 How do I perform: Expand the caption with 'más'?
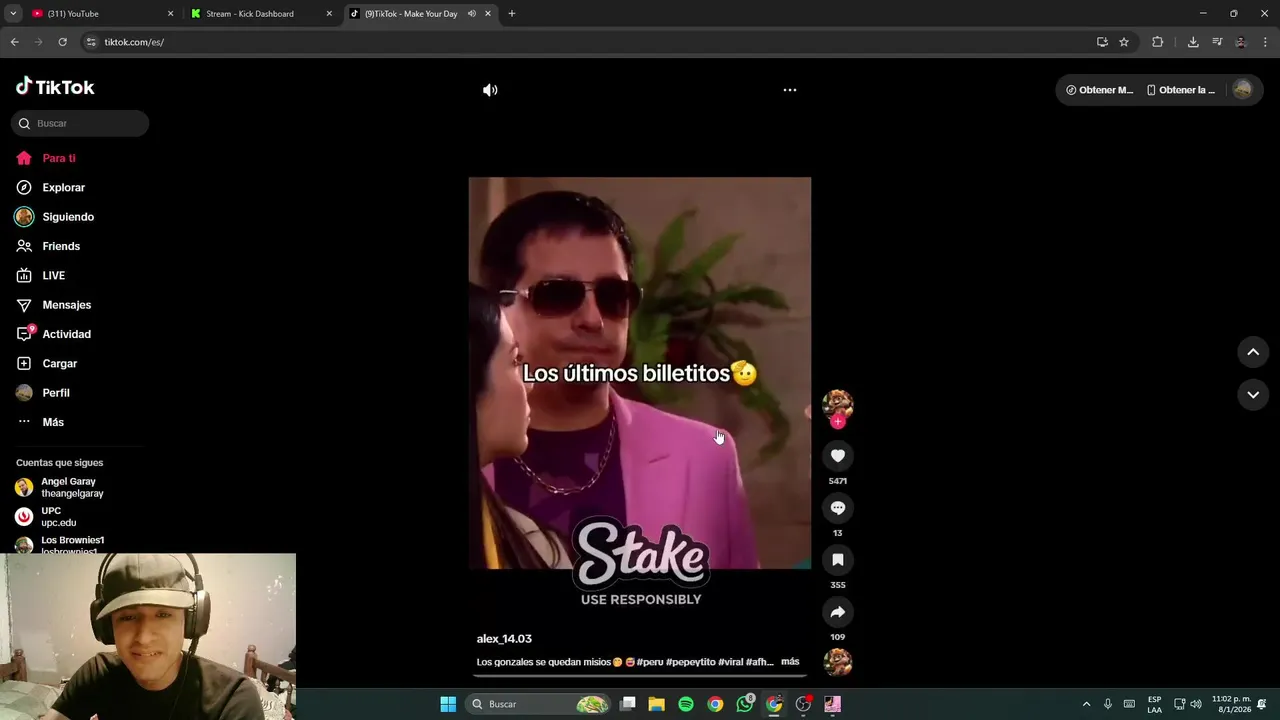pyautogui.click(x=790, y=662)
